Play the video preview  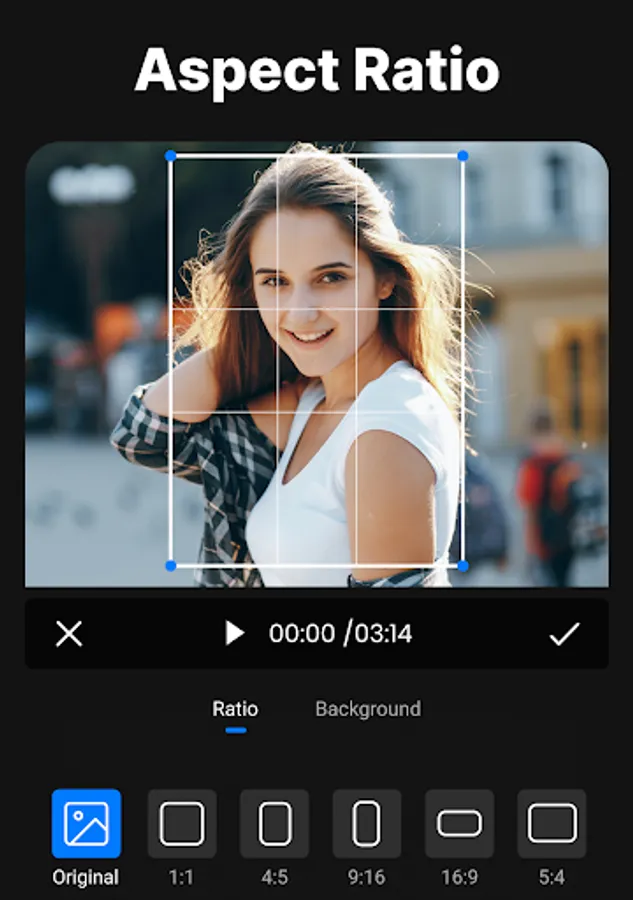(234, 634)
